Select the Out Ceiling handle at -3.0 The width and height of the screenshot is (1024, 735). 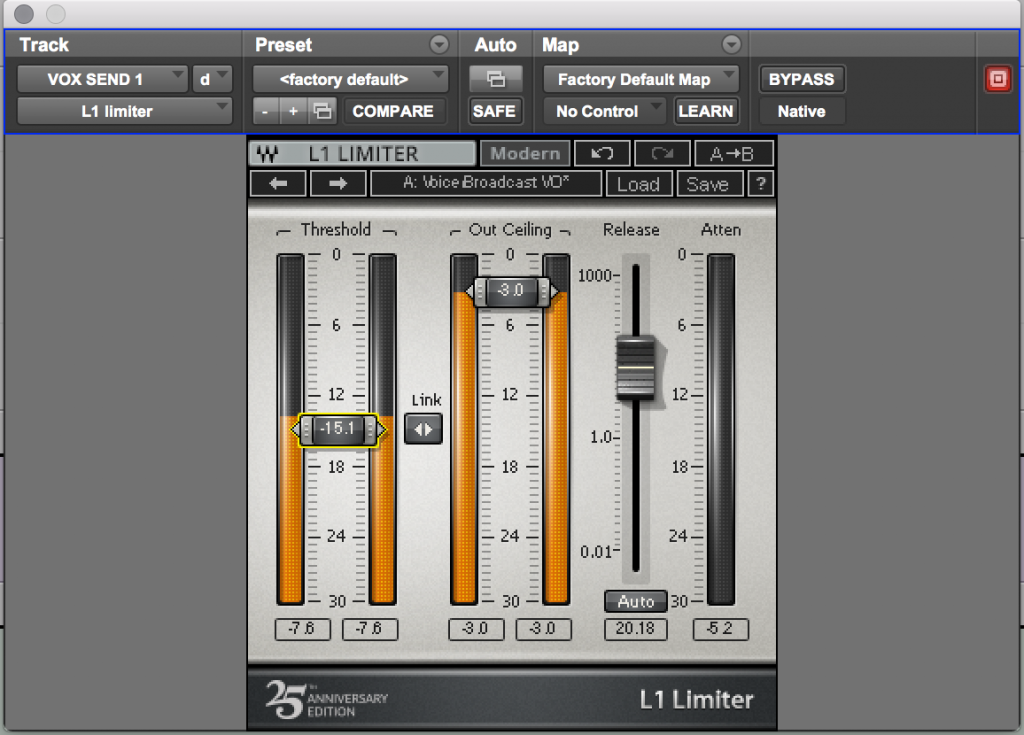pos(511,291)
